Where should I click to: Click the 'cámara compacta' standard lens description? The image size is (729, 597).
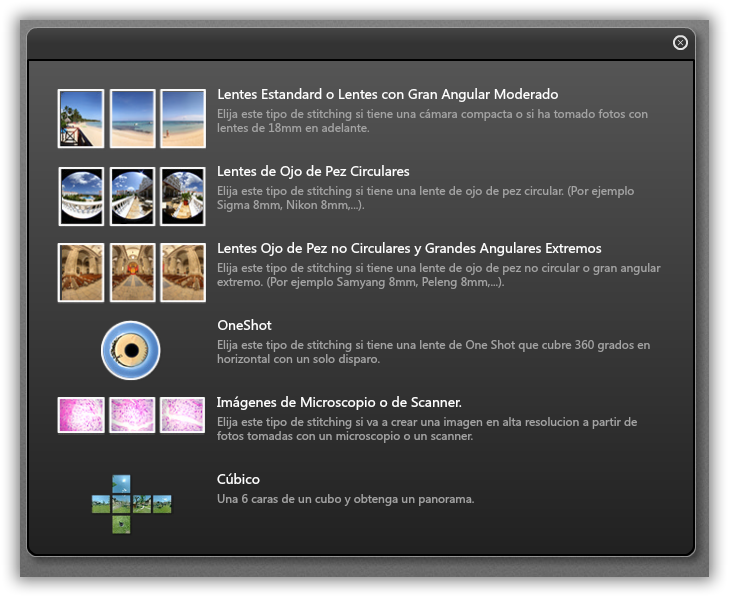pos(432,121)
